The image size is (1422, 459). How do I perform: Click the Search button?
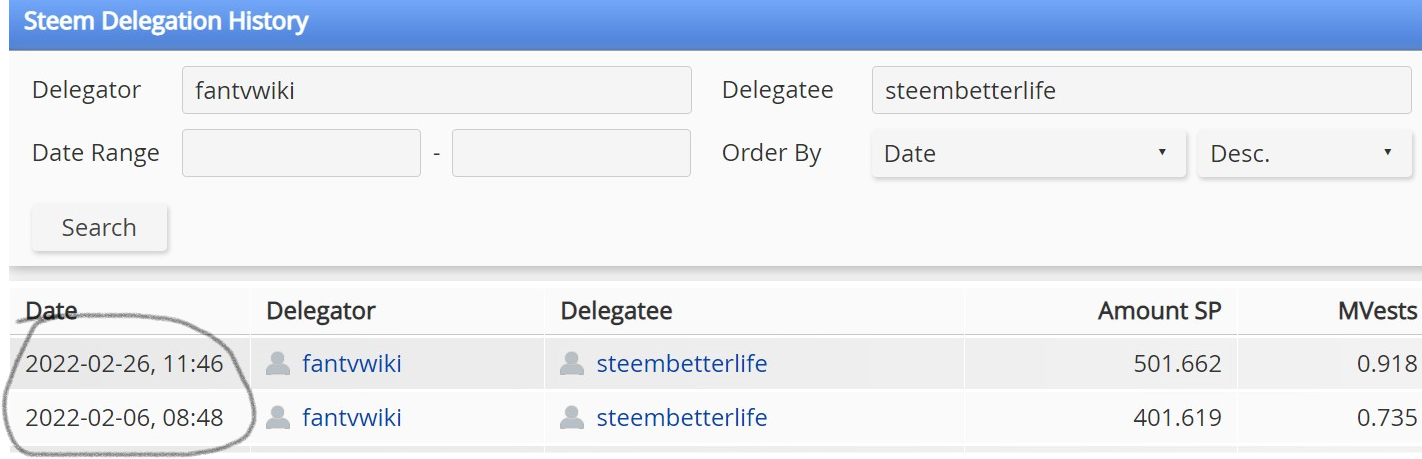coord(99,227)
